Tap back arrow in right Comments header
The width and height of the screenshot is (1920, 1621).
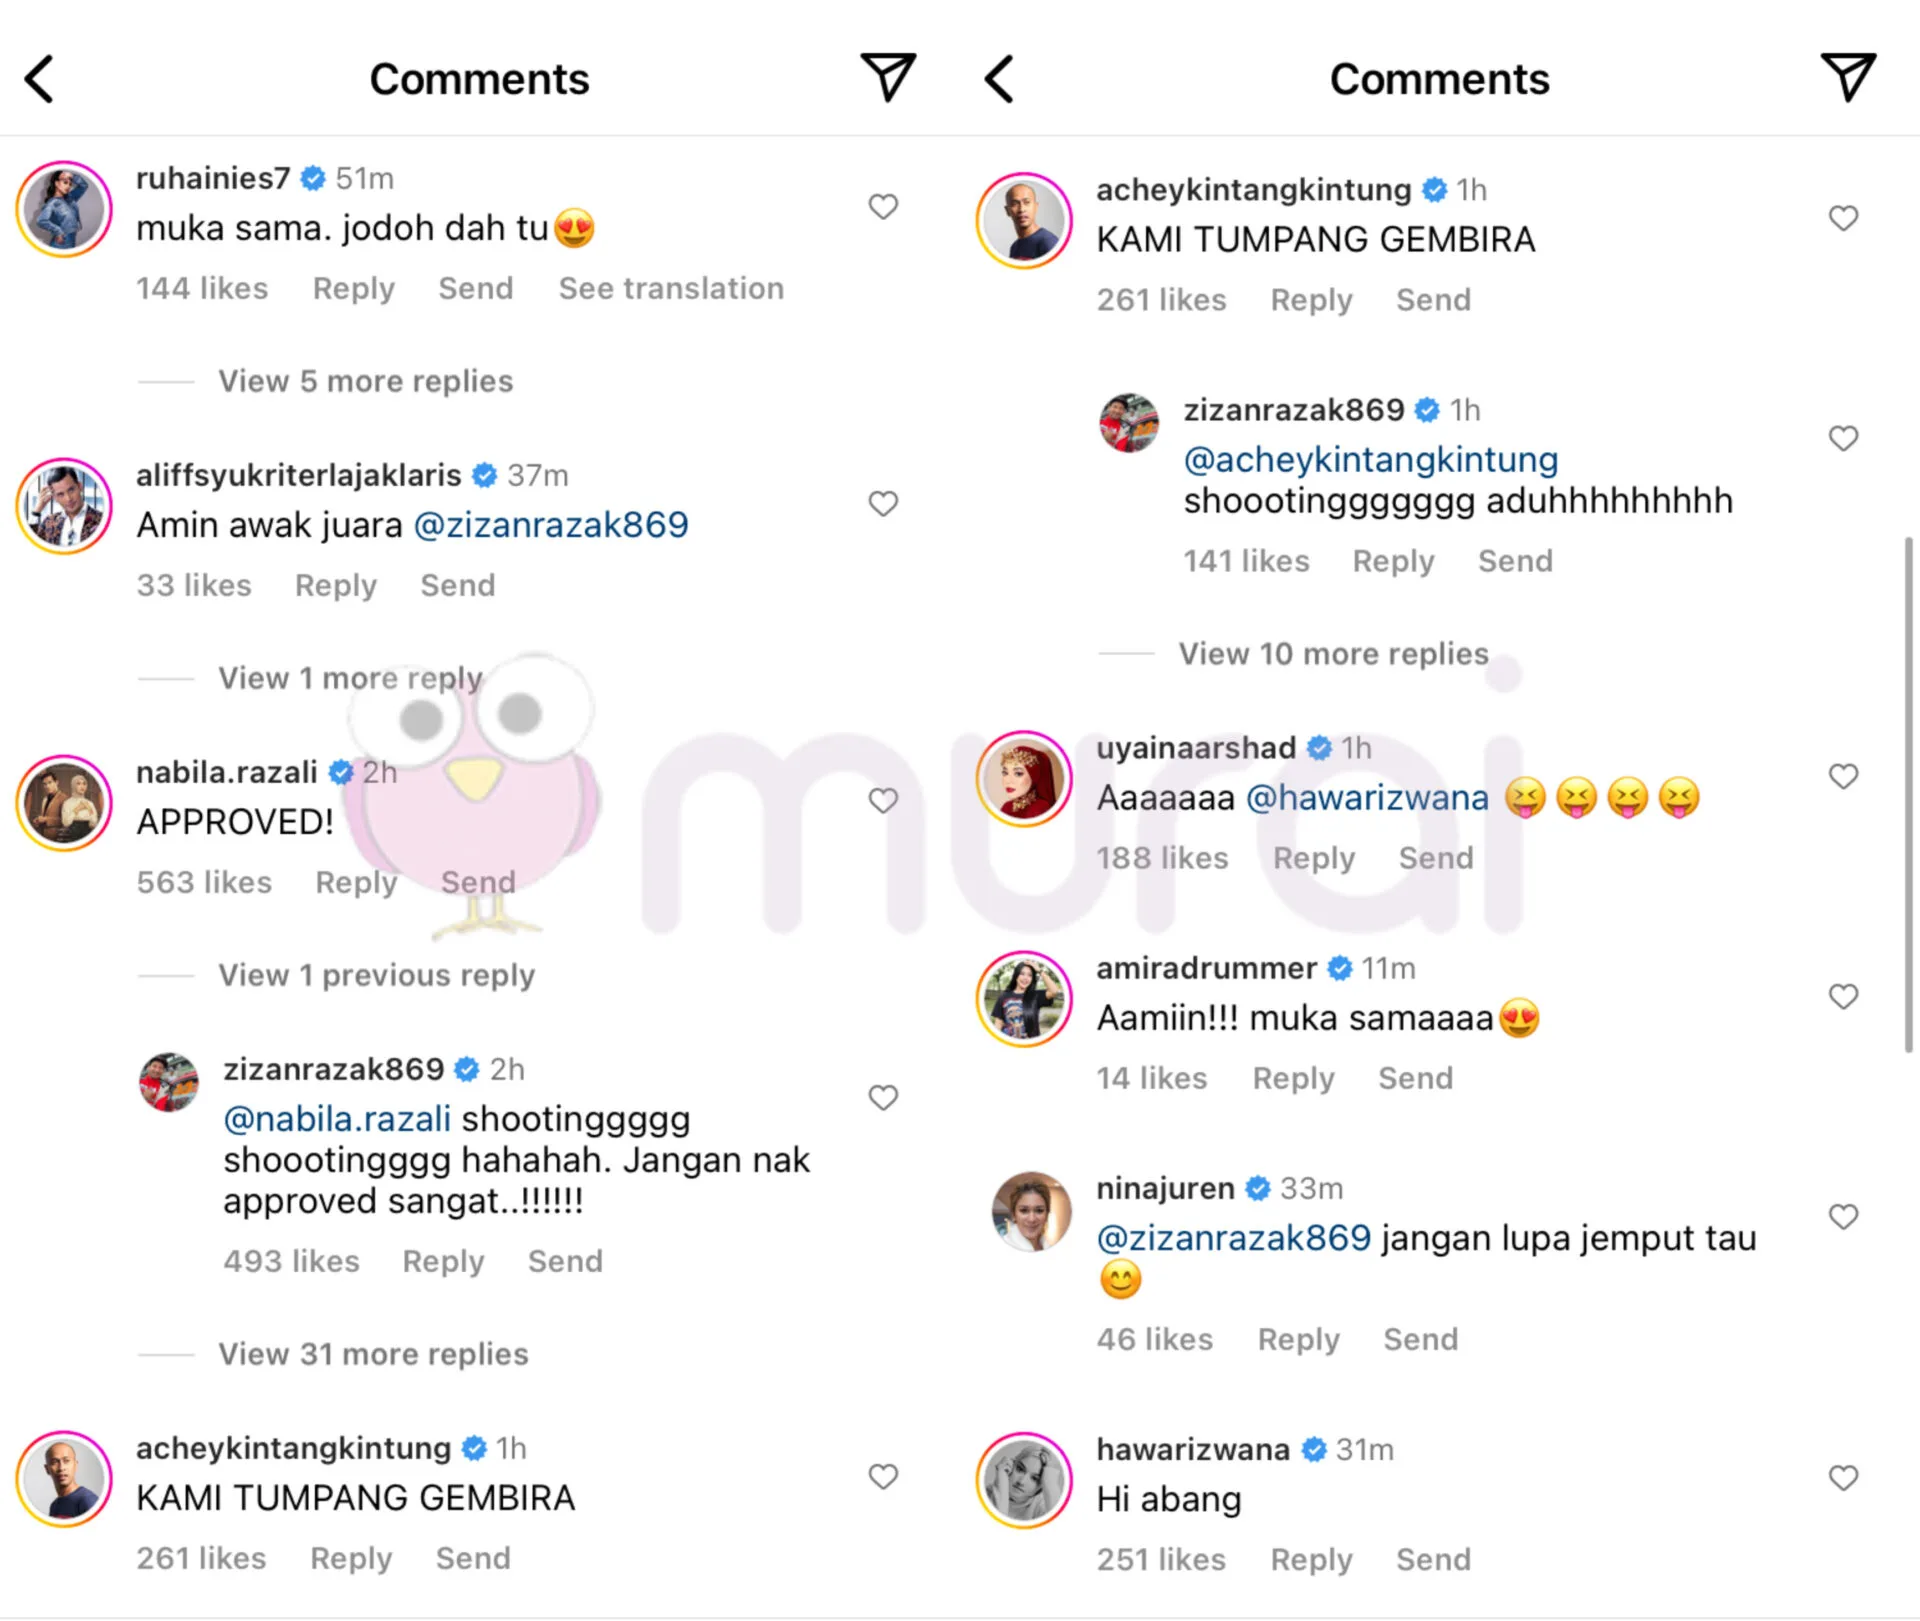click(999, 79)
